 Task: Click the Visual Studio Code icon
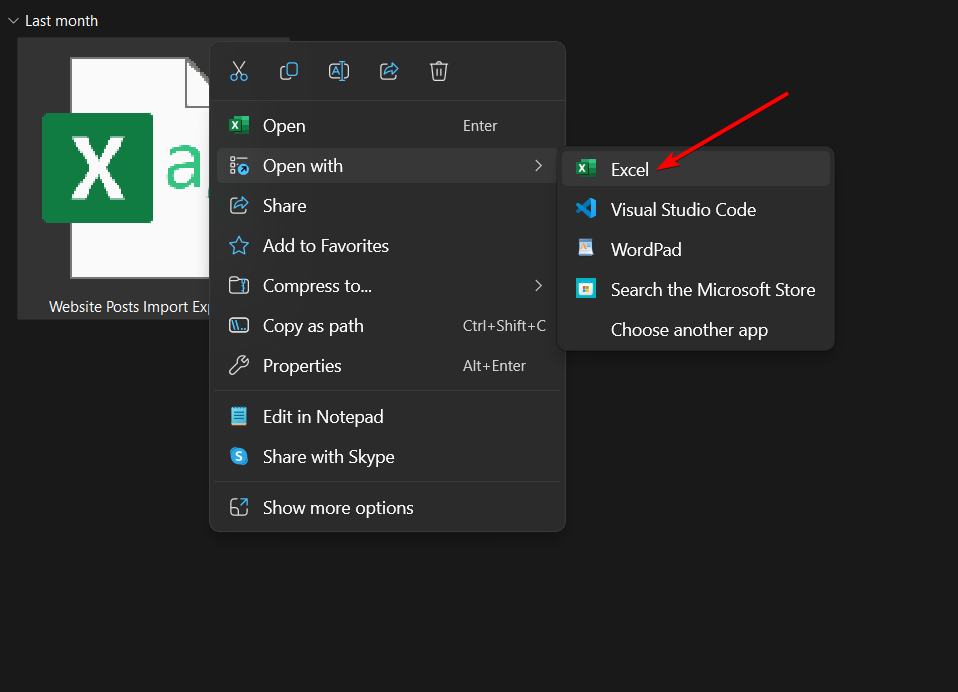click(586, 209)
